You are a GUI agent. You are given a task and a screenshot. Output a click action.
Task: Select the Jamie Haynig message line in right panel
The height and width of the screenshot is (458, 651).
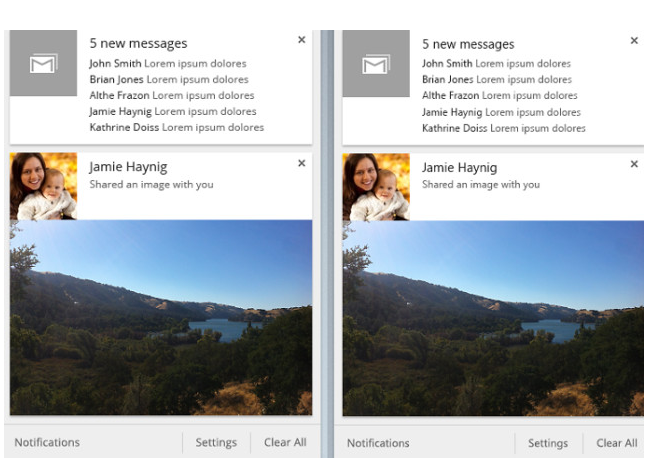pos(501,113)
